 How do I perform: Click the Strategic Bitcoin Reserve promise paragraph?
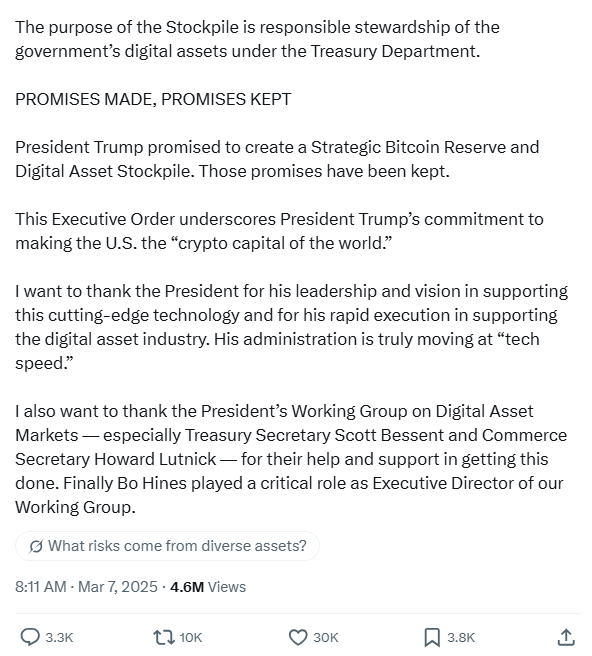(x=277, y=159)
